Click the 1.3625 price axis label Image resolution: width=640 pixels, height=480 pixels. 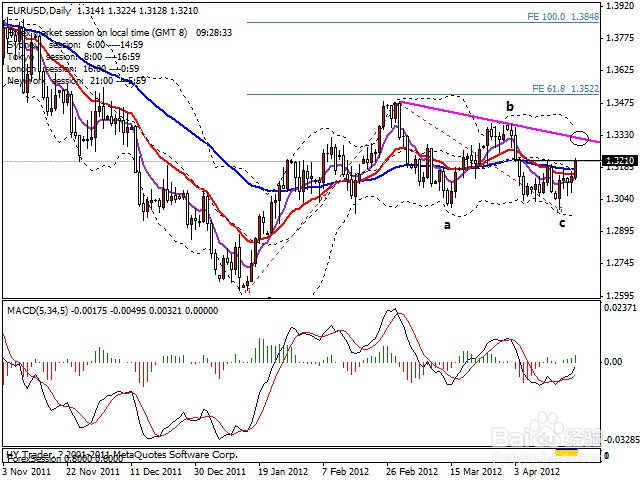tap(620, 70)
